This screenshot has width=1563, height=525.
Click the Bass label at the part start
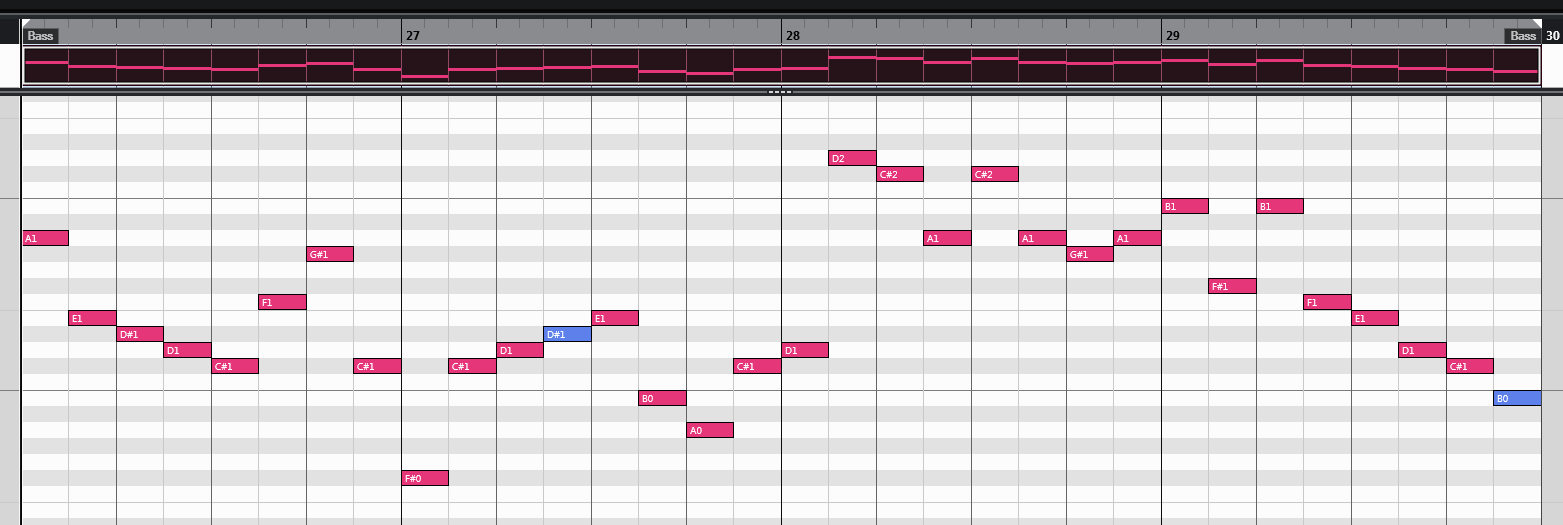(x=41, y=36)
